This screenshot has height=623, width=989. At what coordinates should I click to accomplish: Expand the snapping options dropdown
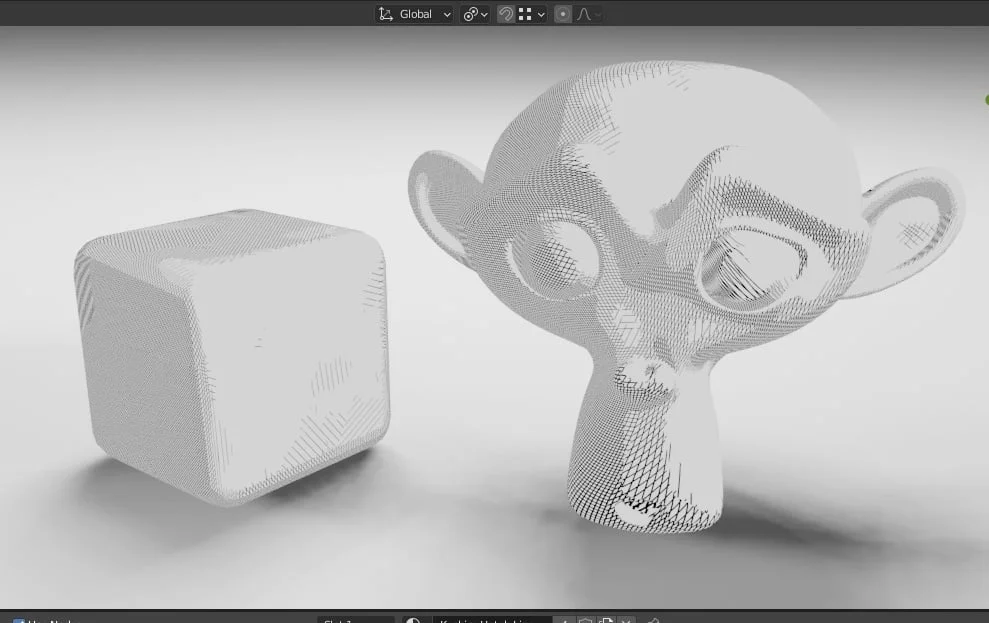point(540,13)
